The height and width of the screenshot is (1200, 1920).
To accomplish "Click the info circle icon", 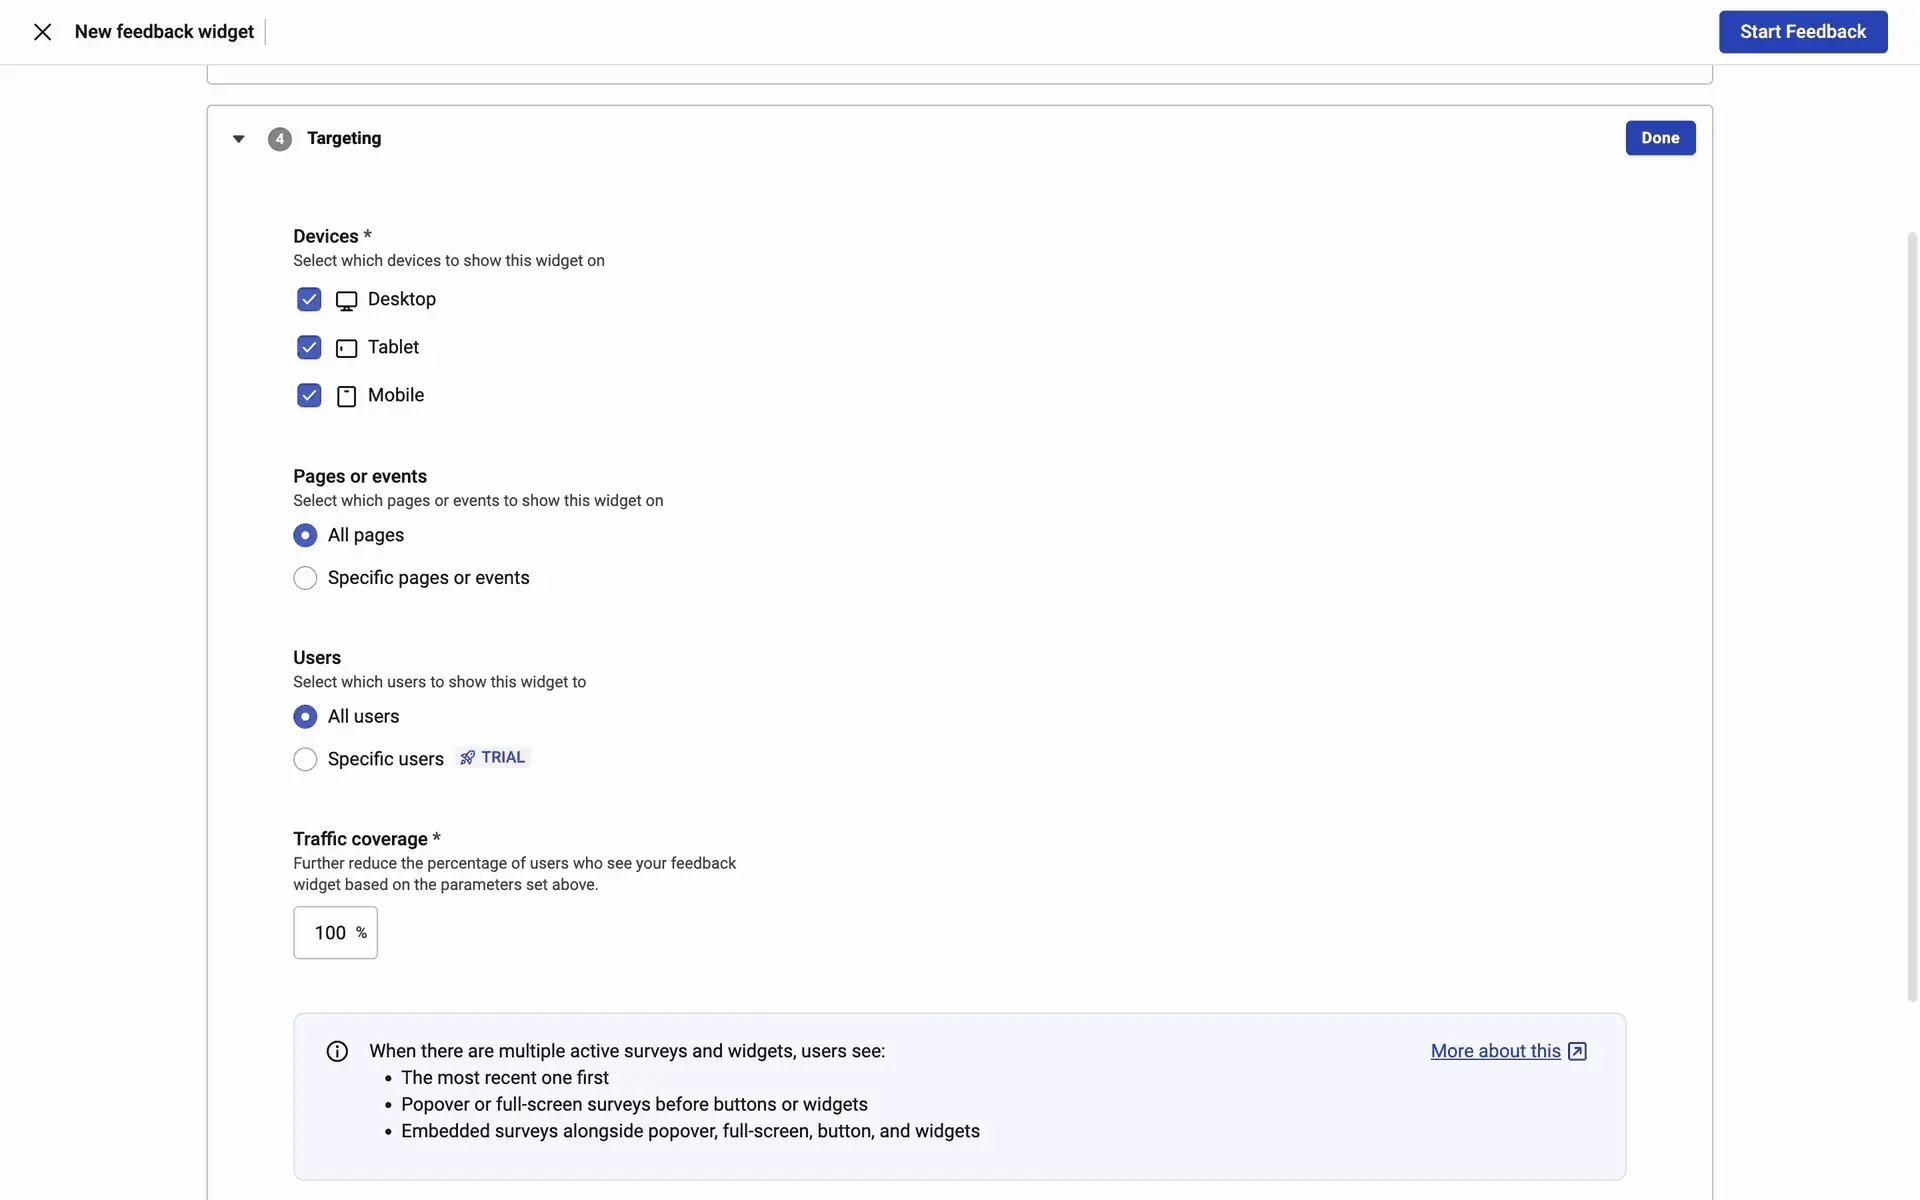I will point(337,1051).
